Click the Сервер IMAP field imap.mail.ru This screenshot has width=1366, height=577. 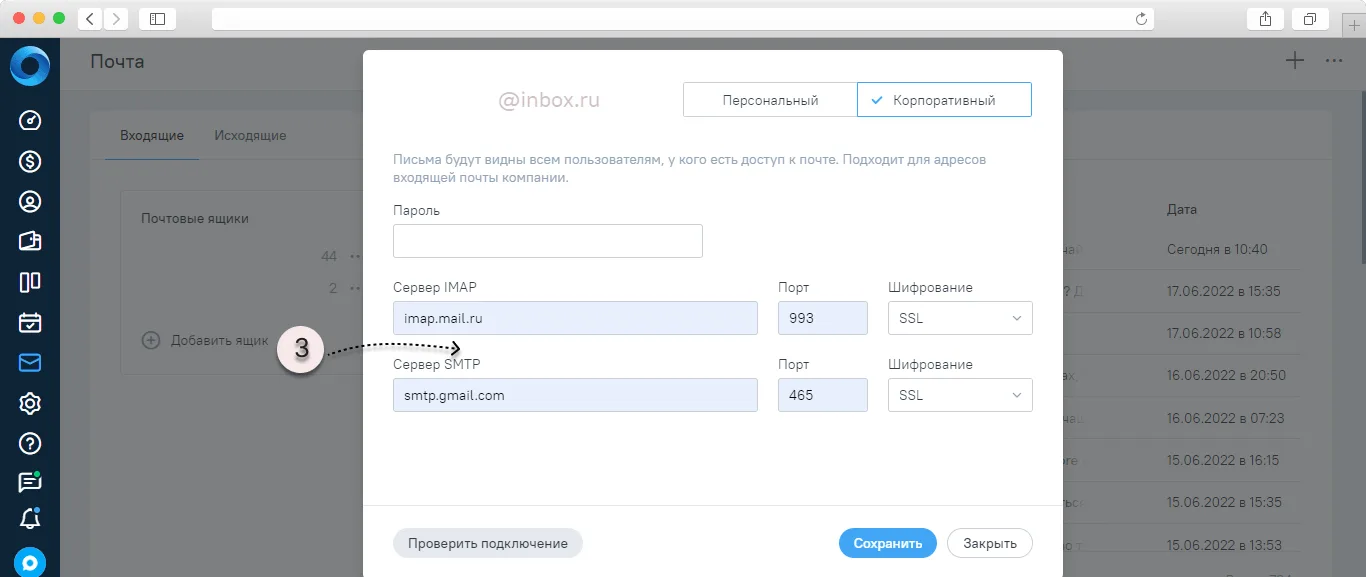(x=576, y=318)
